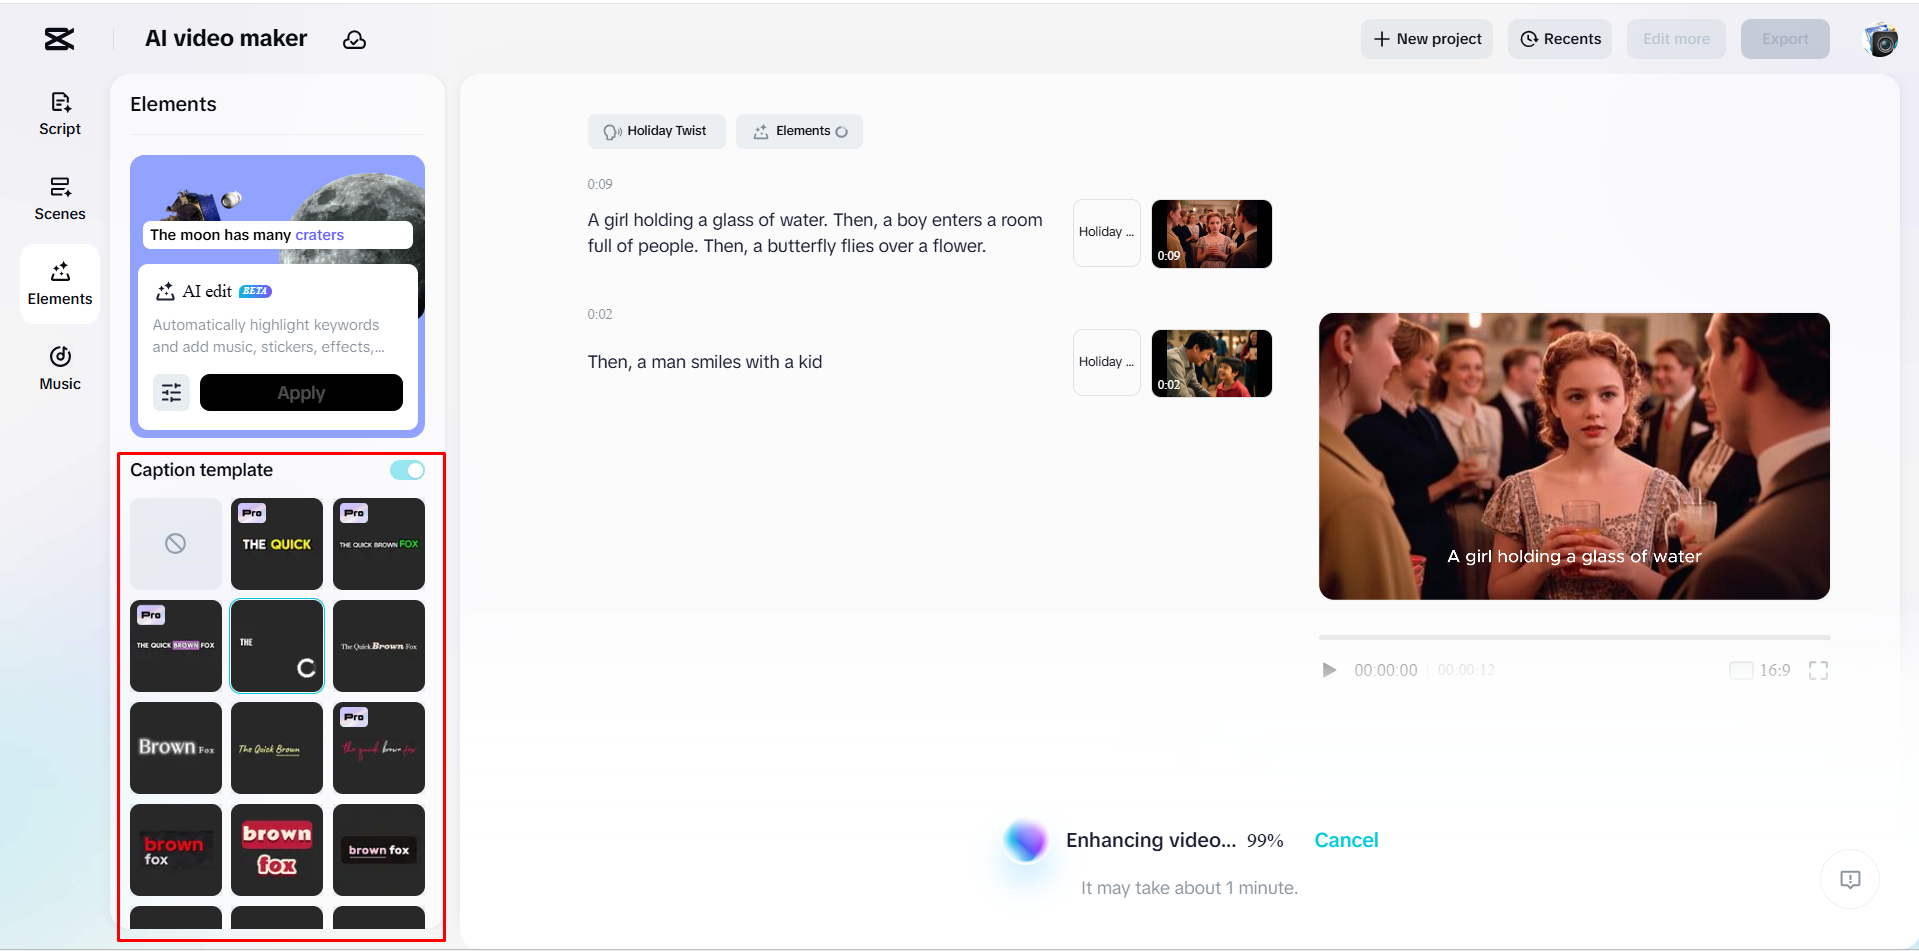Choose the purple-highlight BROWN caption template
1919x951 pixels.
[176, 646]
